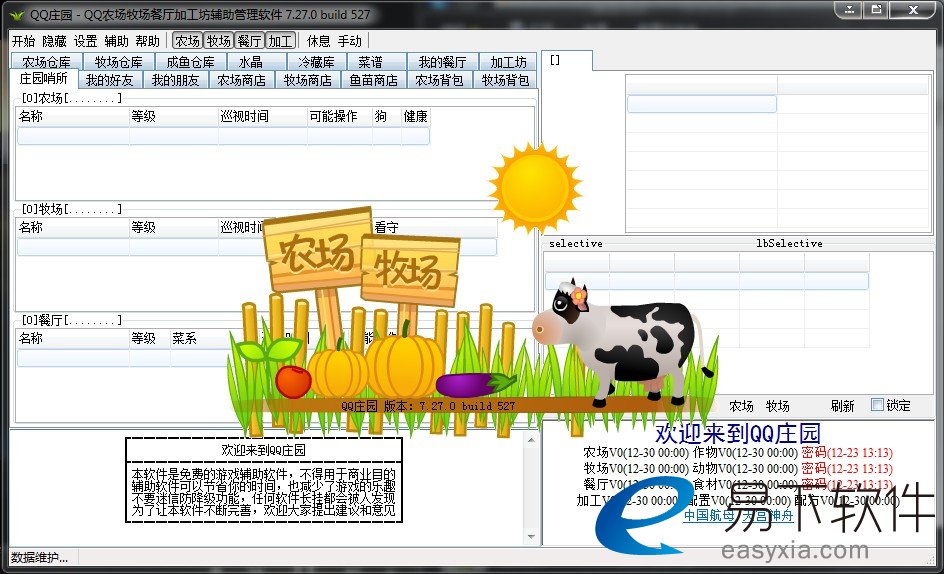Viewport: 944px width, 574px height.
Task: Toggle the 加工 toolbar button
Action: point(281,41)
